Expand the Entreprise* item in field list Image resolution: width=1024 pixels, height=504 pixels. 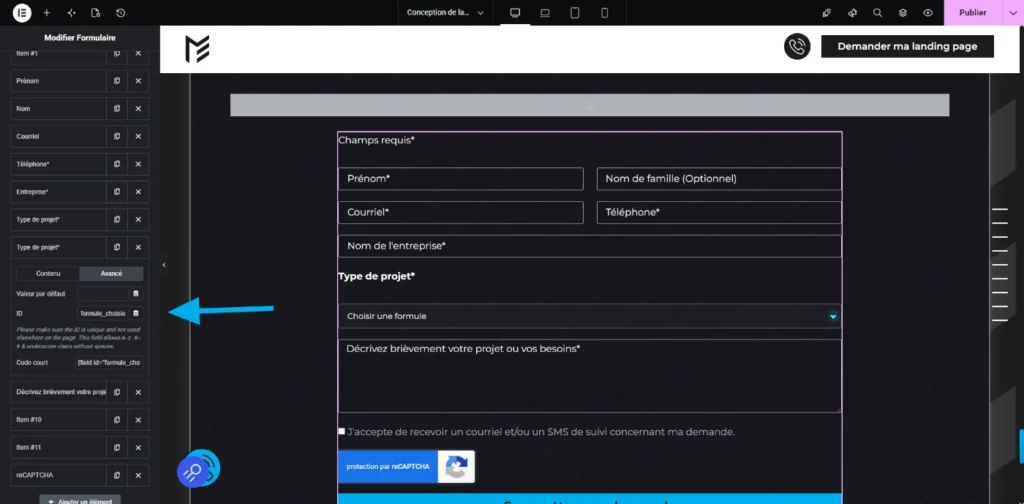pos(59,192)
